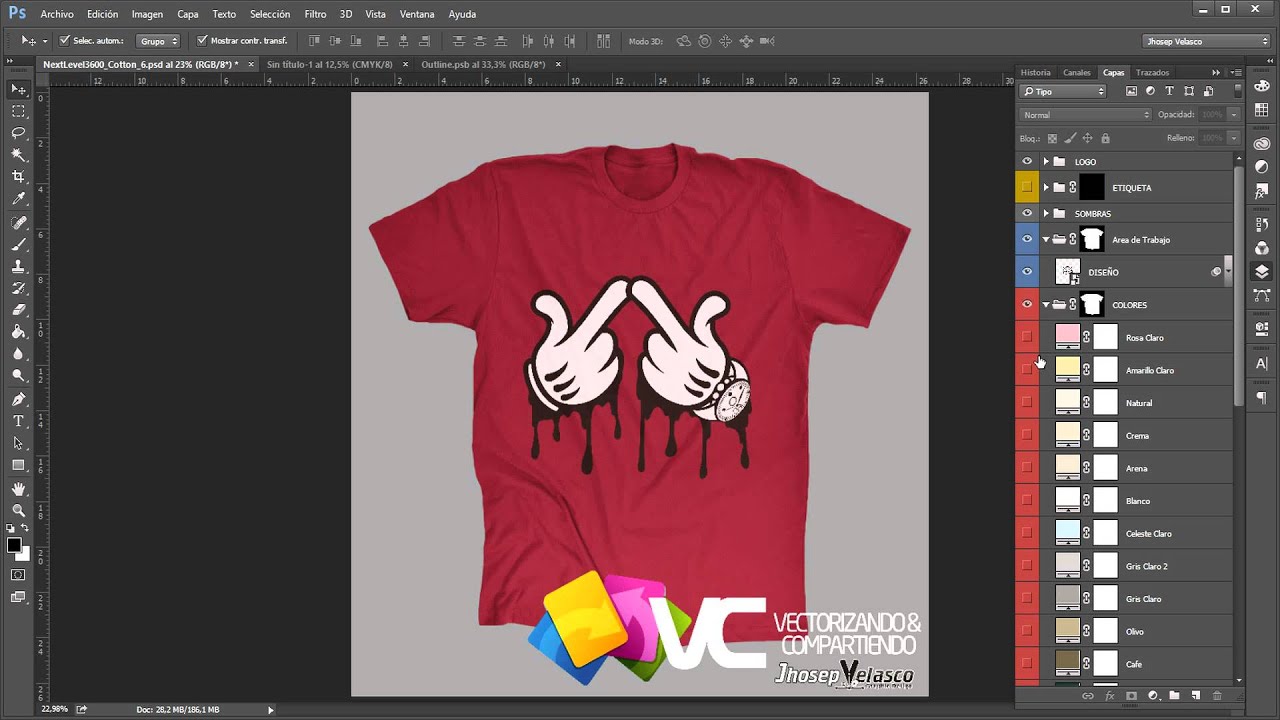Select the Rectangular Marquee tool

[18, 111]
